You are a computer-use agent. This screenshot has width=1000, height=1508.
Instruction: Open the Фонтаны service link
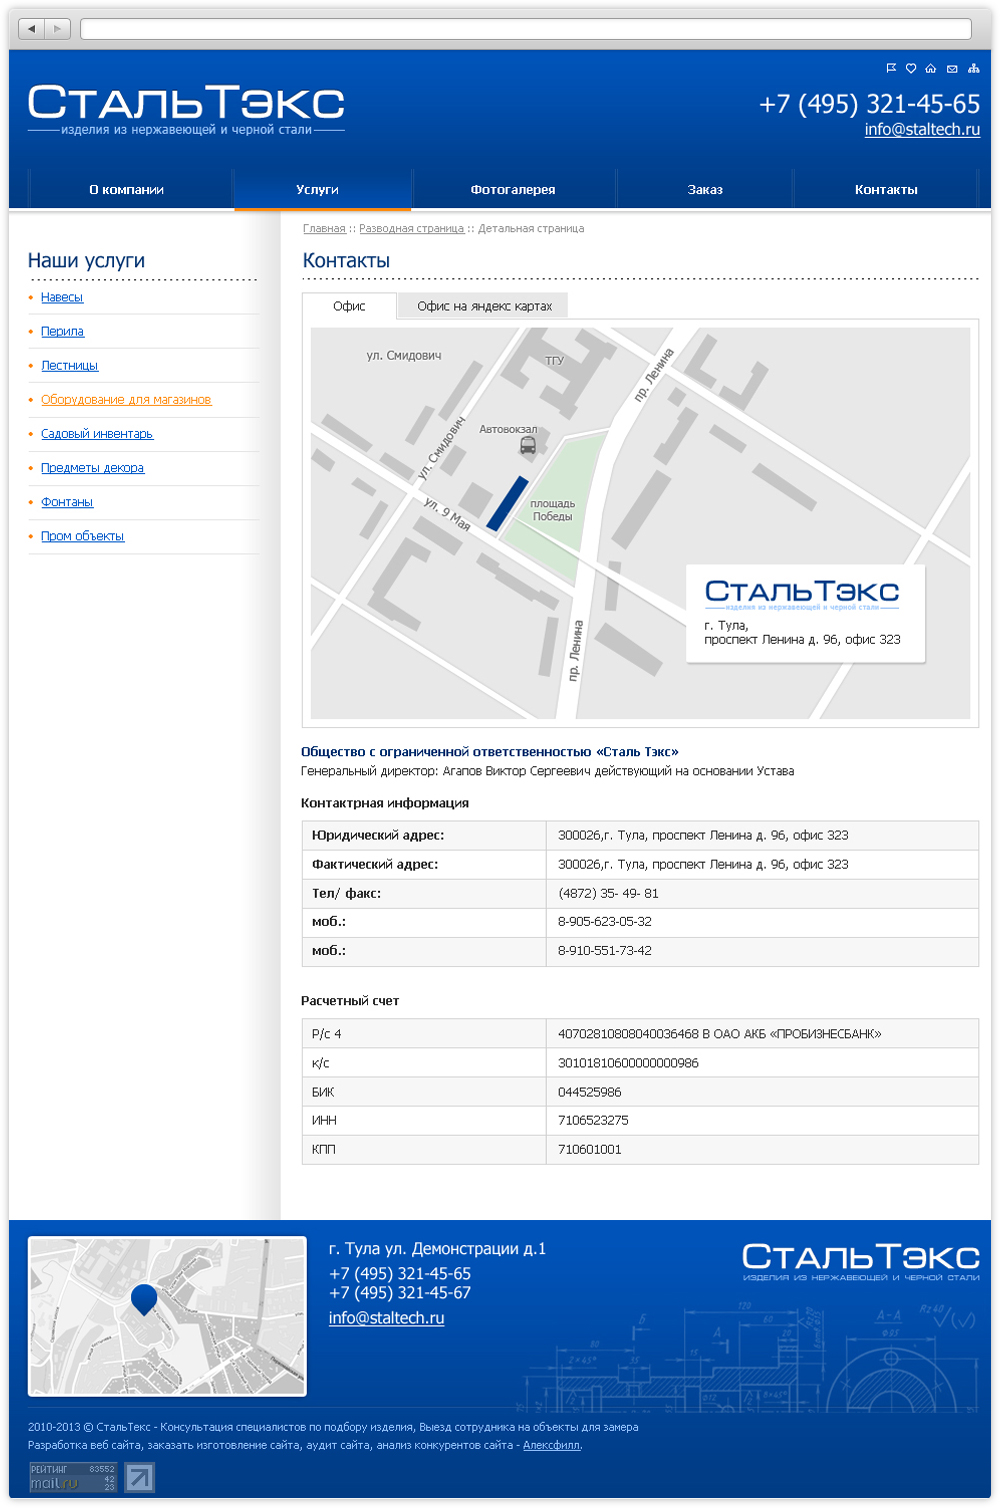point(67,502)
